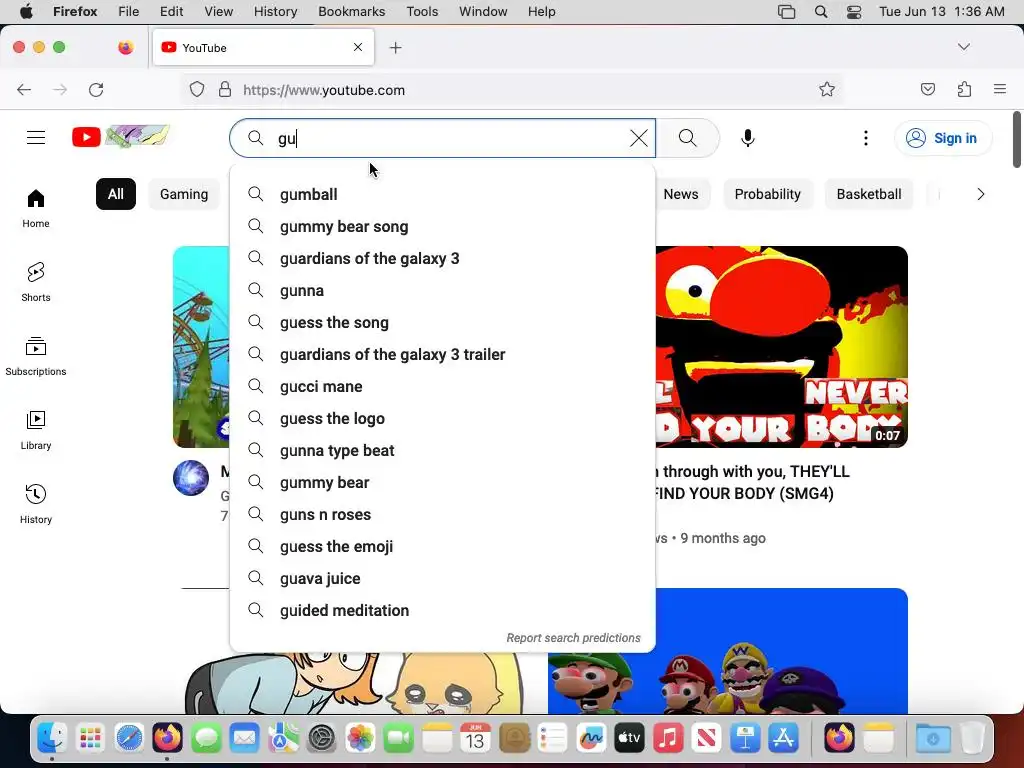
Task: Submit search with the magnifier button
Action: point(688,138)
